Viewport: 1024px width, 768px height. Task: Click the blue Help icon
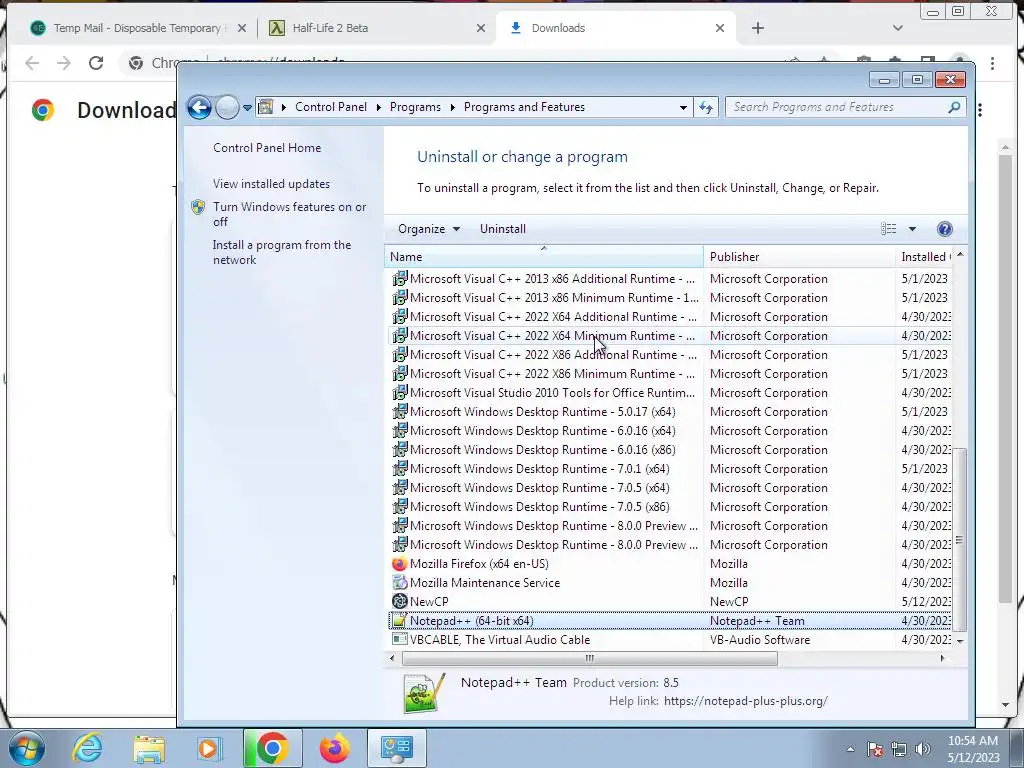pos(944,229)
